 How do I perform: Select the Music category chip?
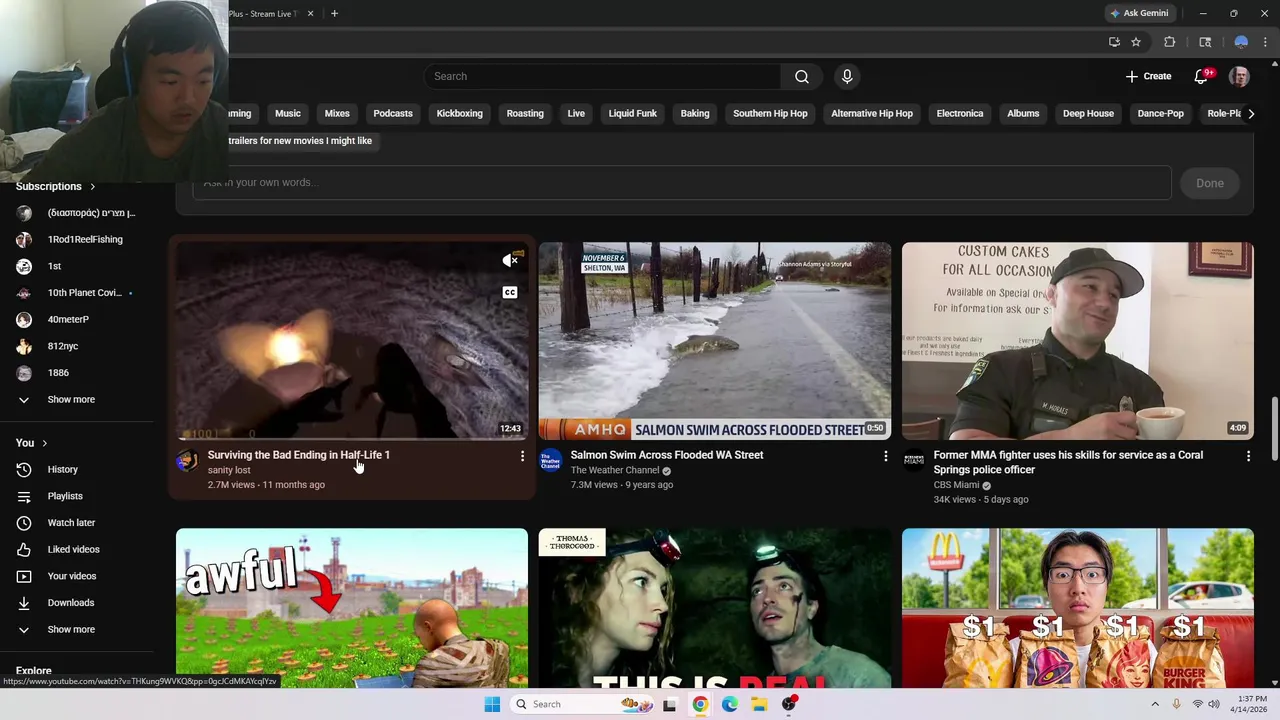[x=288, y=113]
